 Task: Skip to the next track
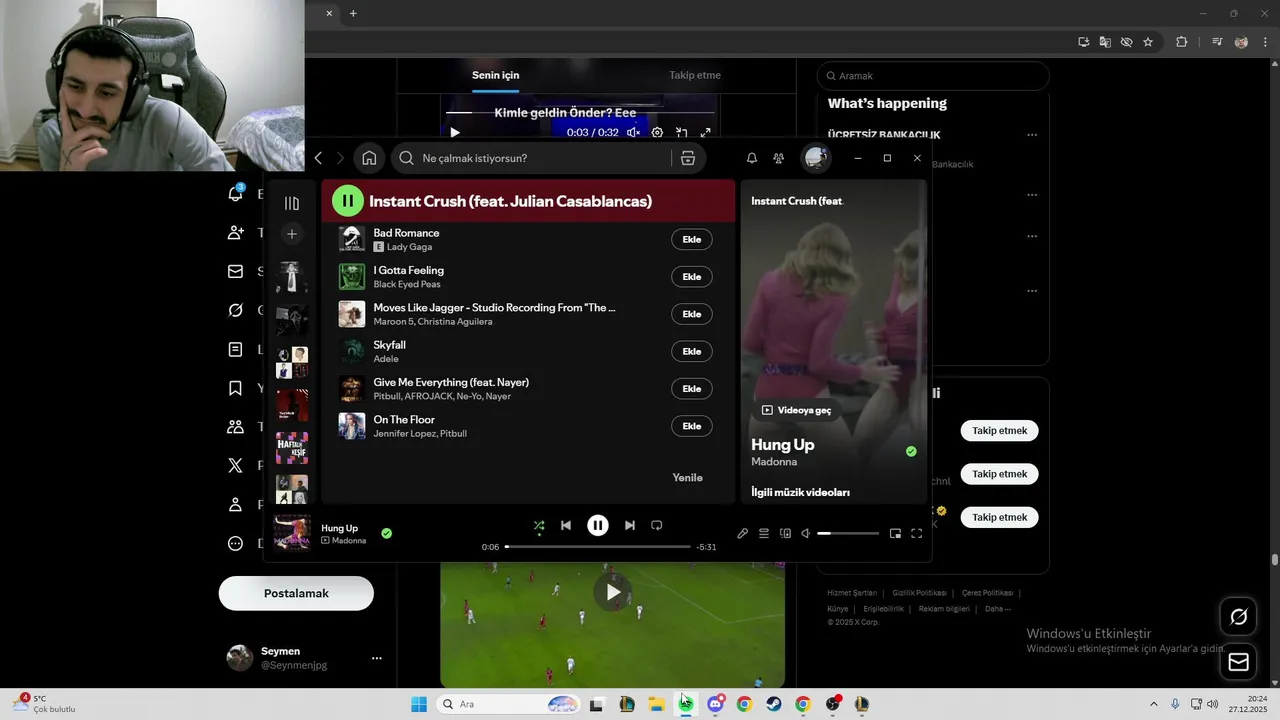click(x=630, y=525)
